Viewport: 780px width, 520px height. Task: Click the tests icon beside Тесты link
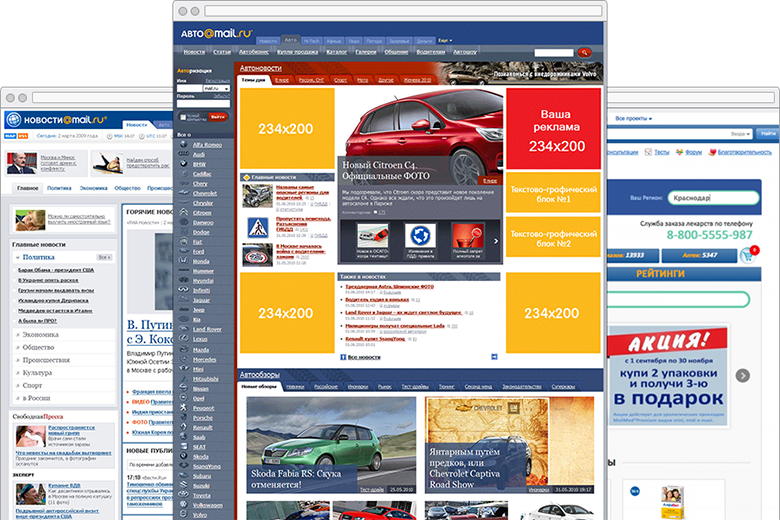tap(648, 152)
